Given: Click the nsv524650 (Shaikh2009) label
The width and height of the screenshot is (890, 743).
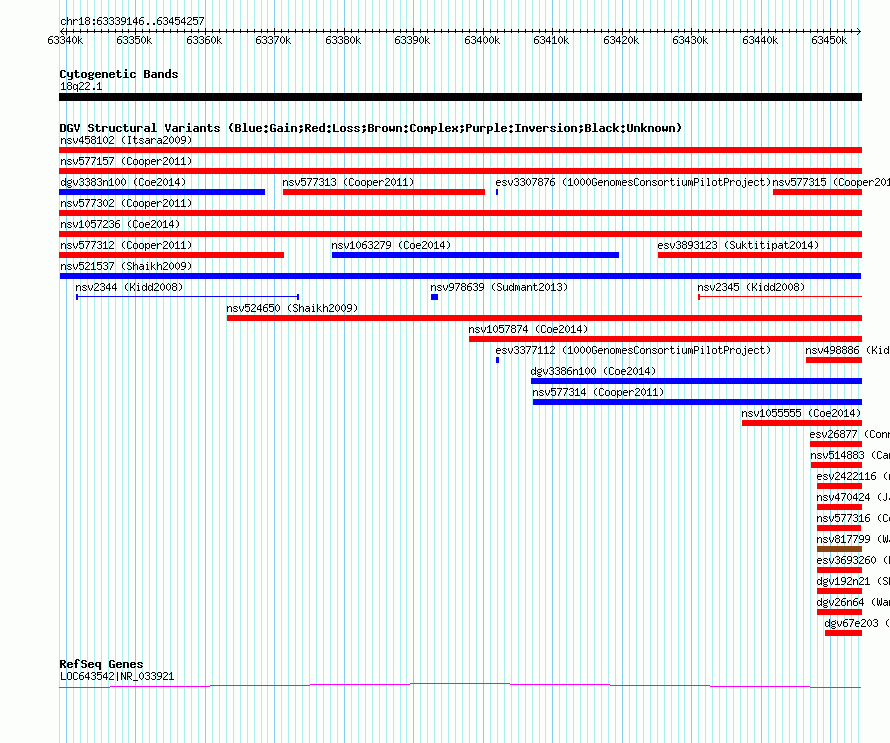Looking at the screenshot, I should [292, 308].
